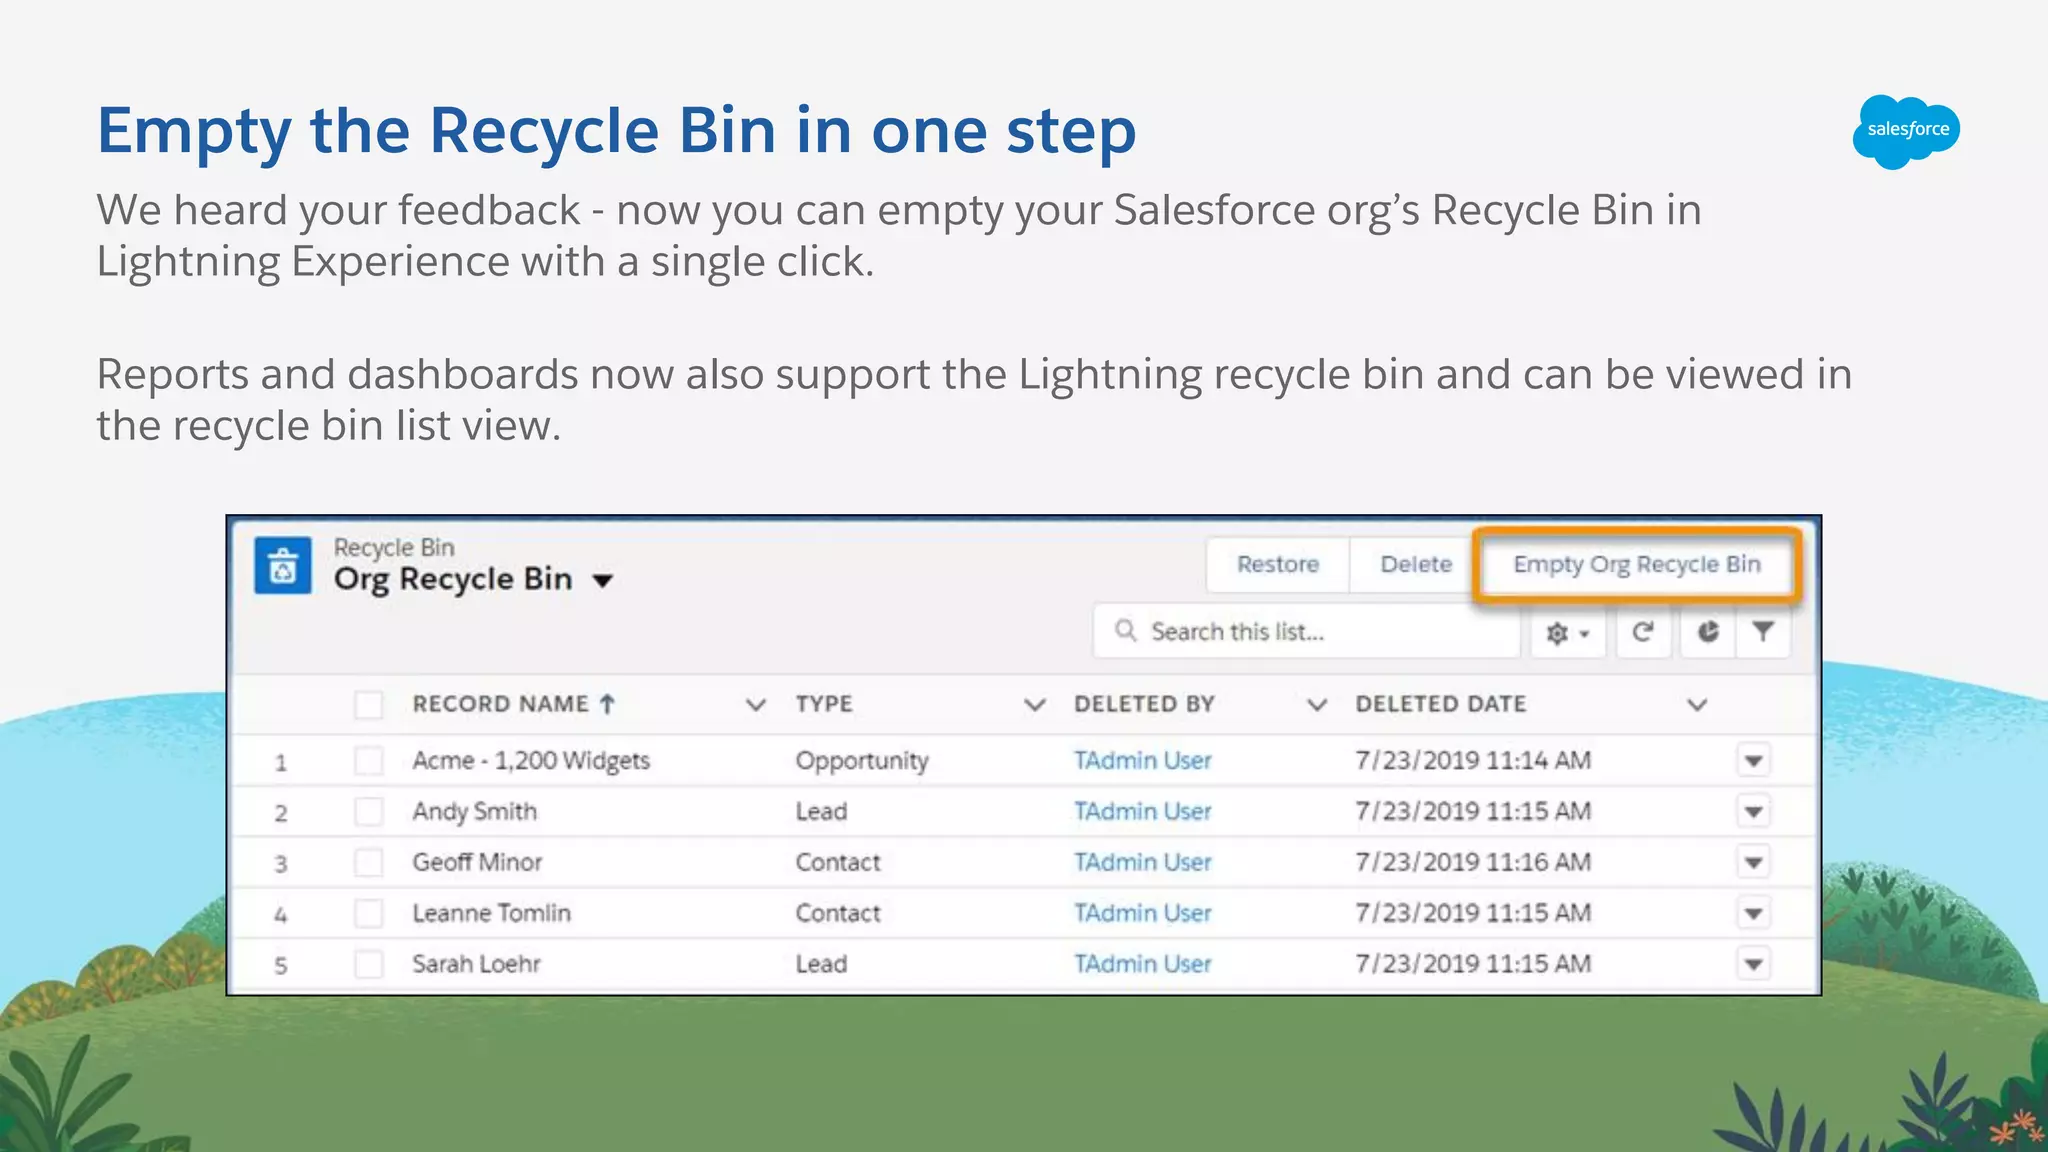Open row actions for Geoff Minor
The height and width of the screenshot is (1152, 2048).
coord(1753,862)
